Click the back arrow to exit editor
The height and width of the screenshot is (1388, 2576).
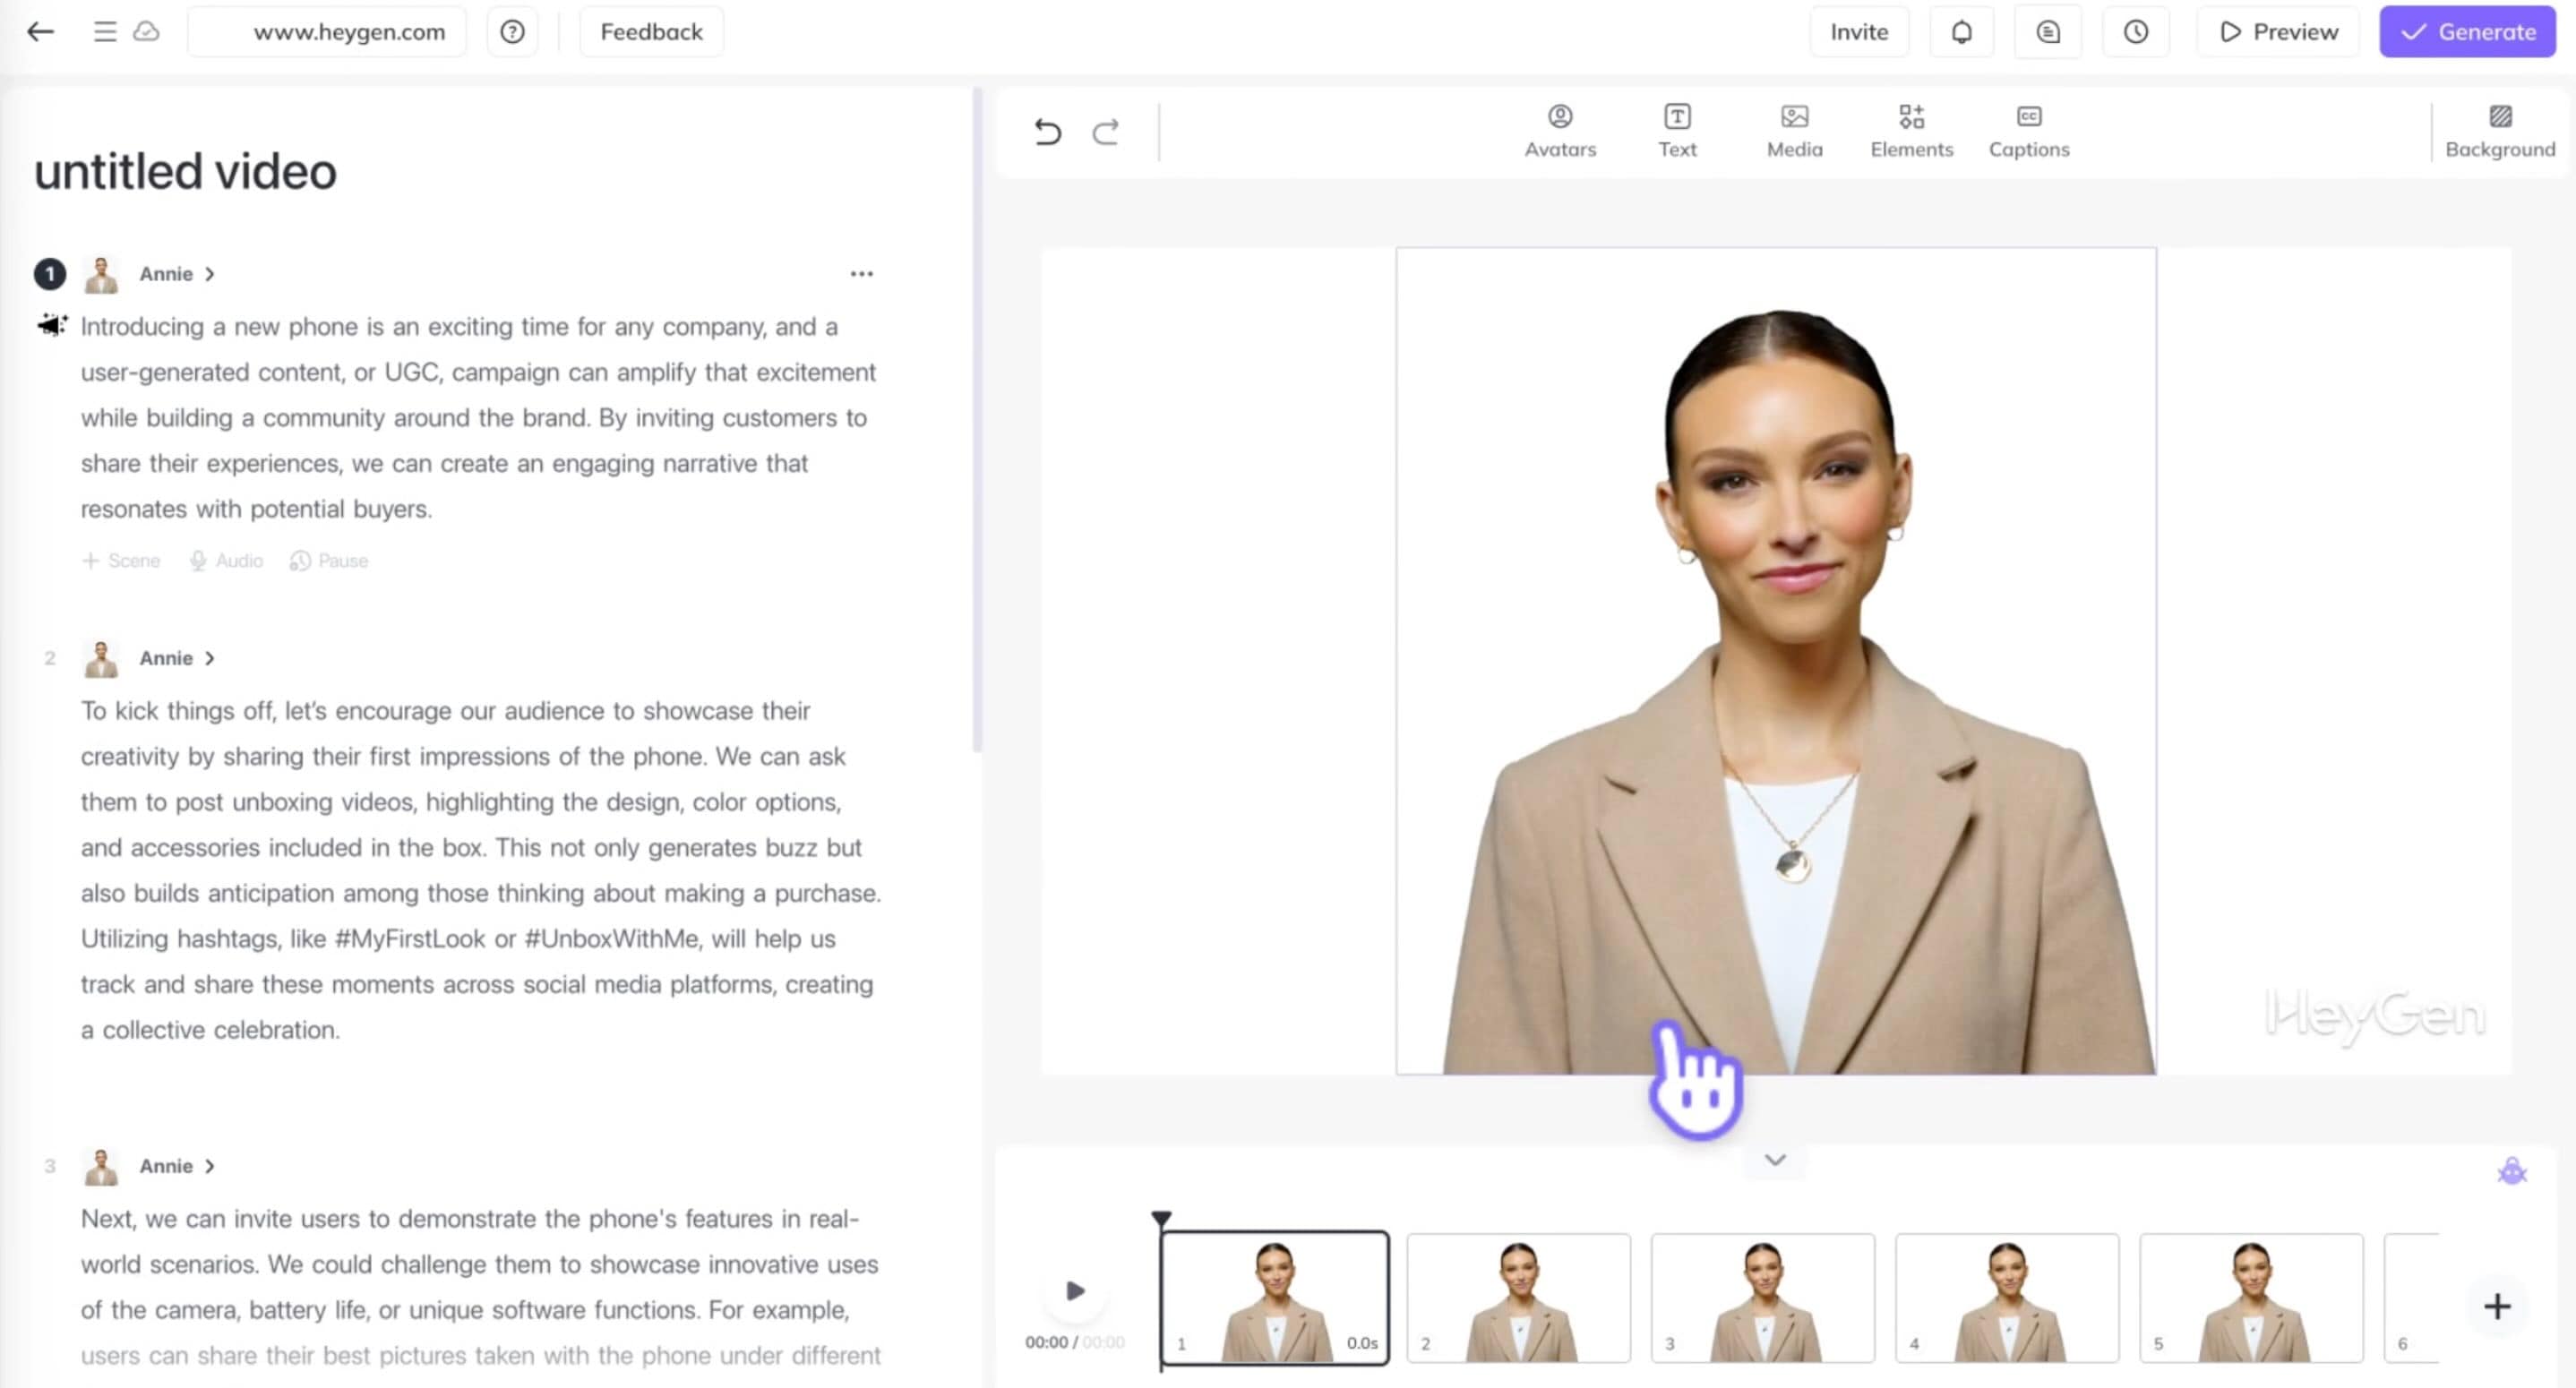[x=40, y=31]
